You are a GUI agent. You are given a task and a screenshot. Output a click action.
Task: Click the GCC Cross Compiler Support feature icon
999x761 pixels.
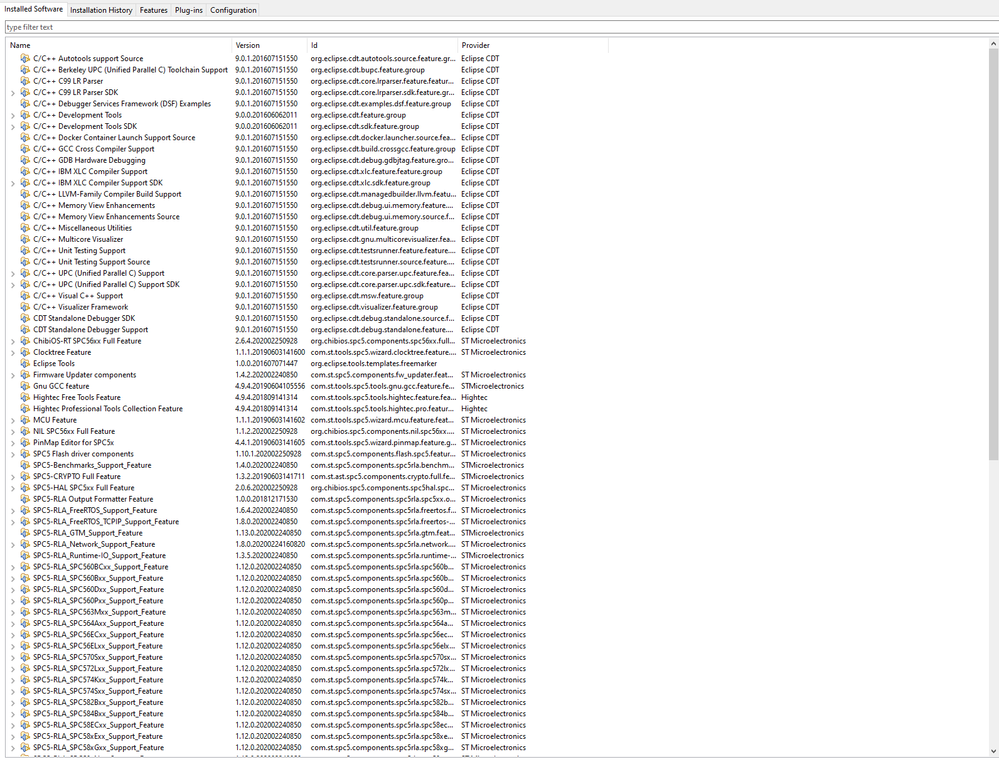point(25,149)
